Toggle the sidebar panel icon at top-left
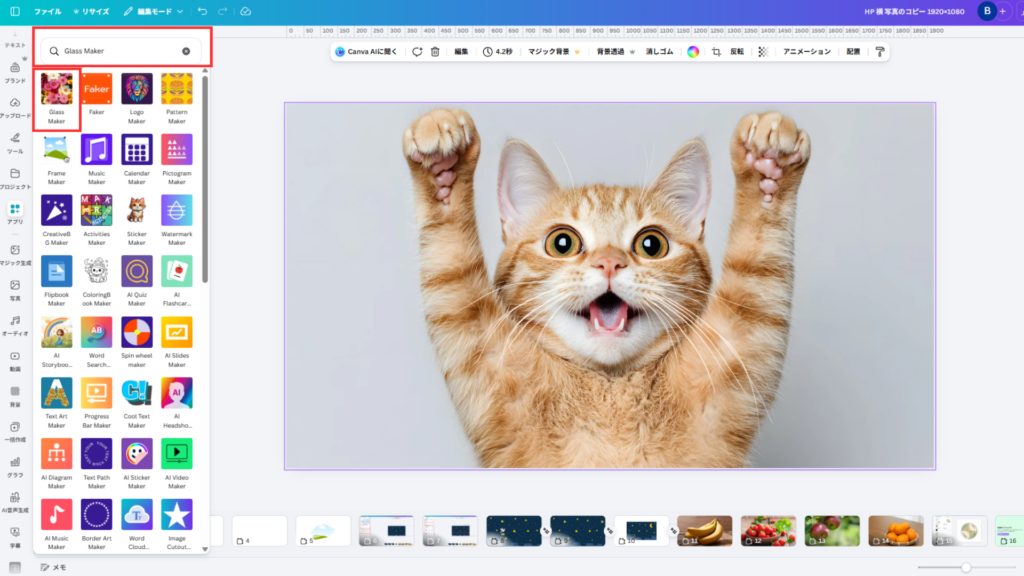 click(15, 11)
